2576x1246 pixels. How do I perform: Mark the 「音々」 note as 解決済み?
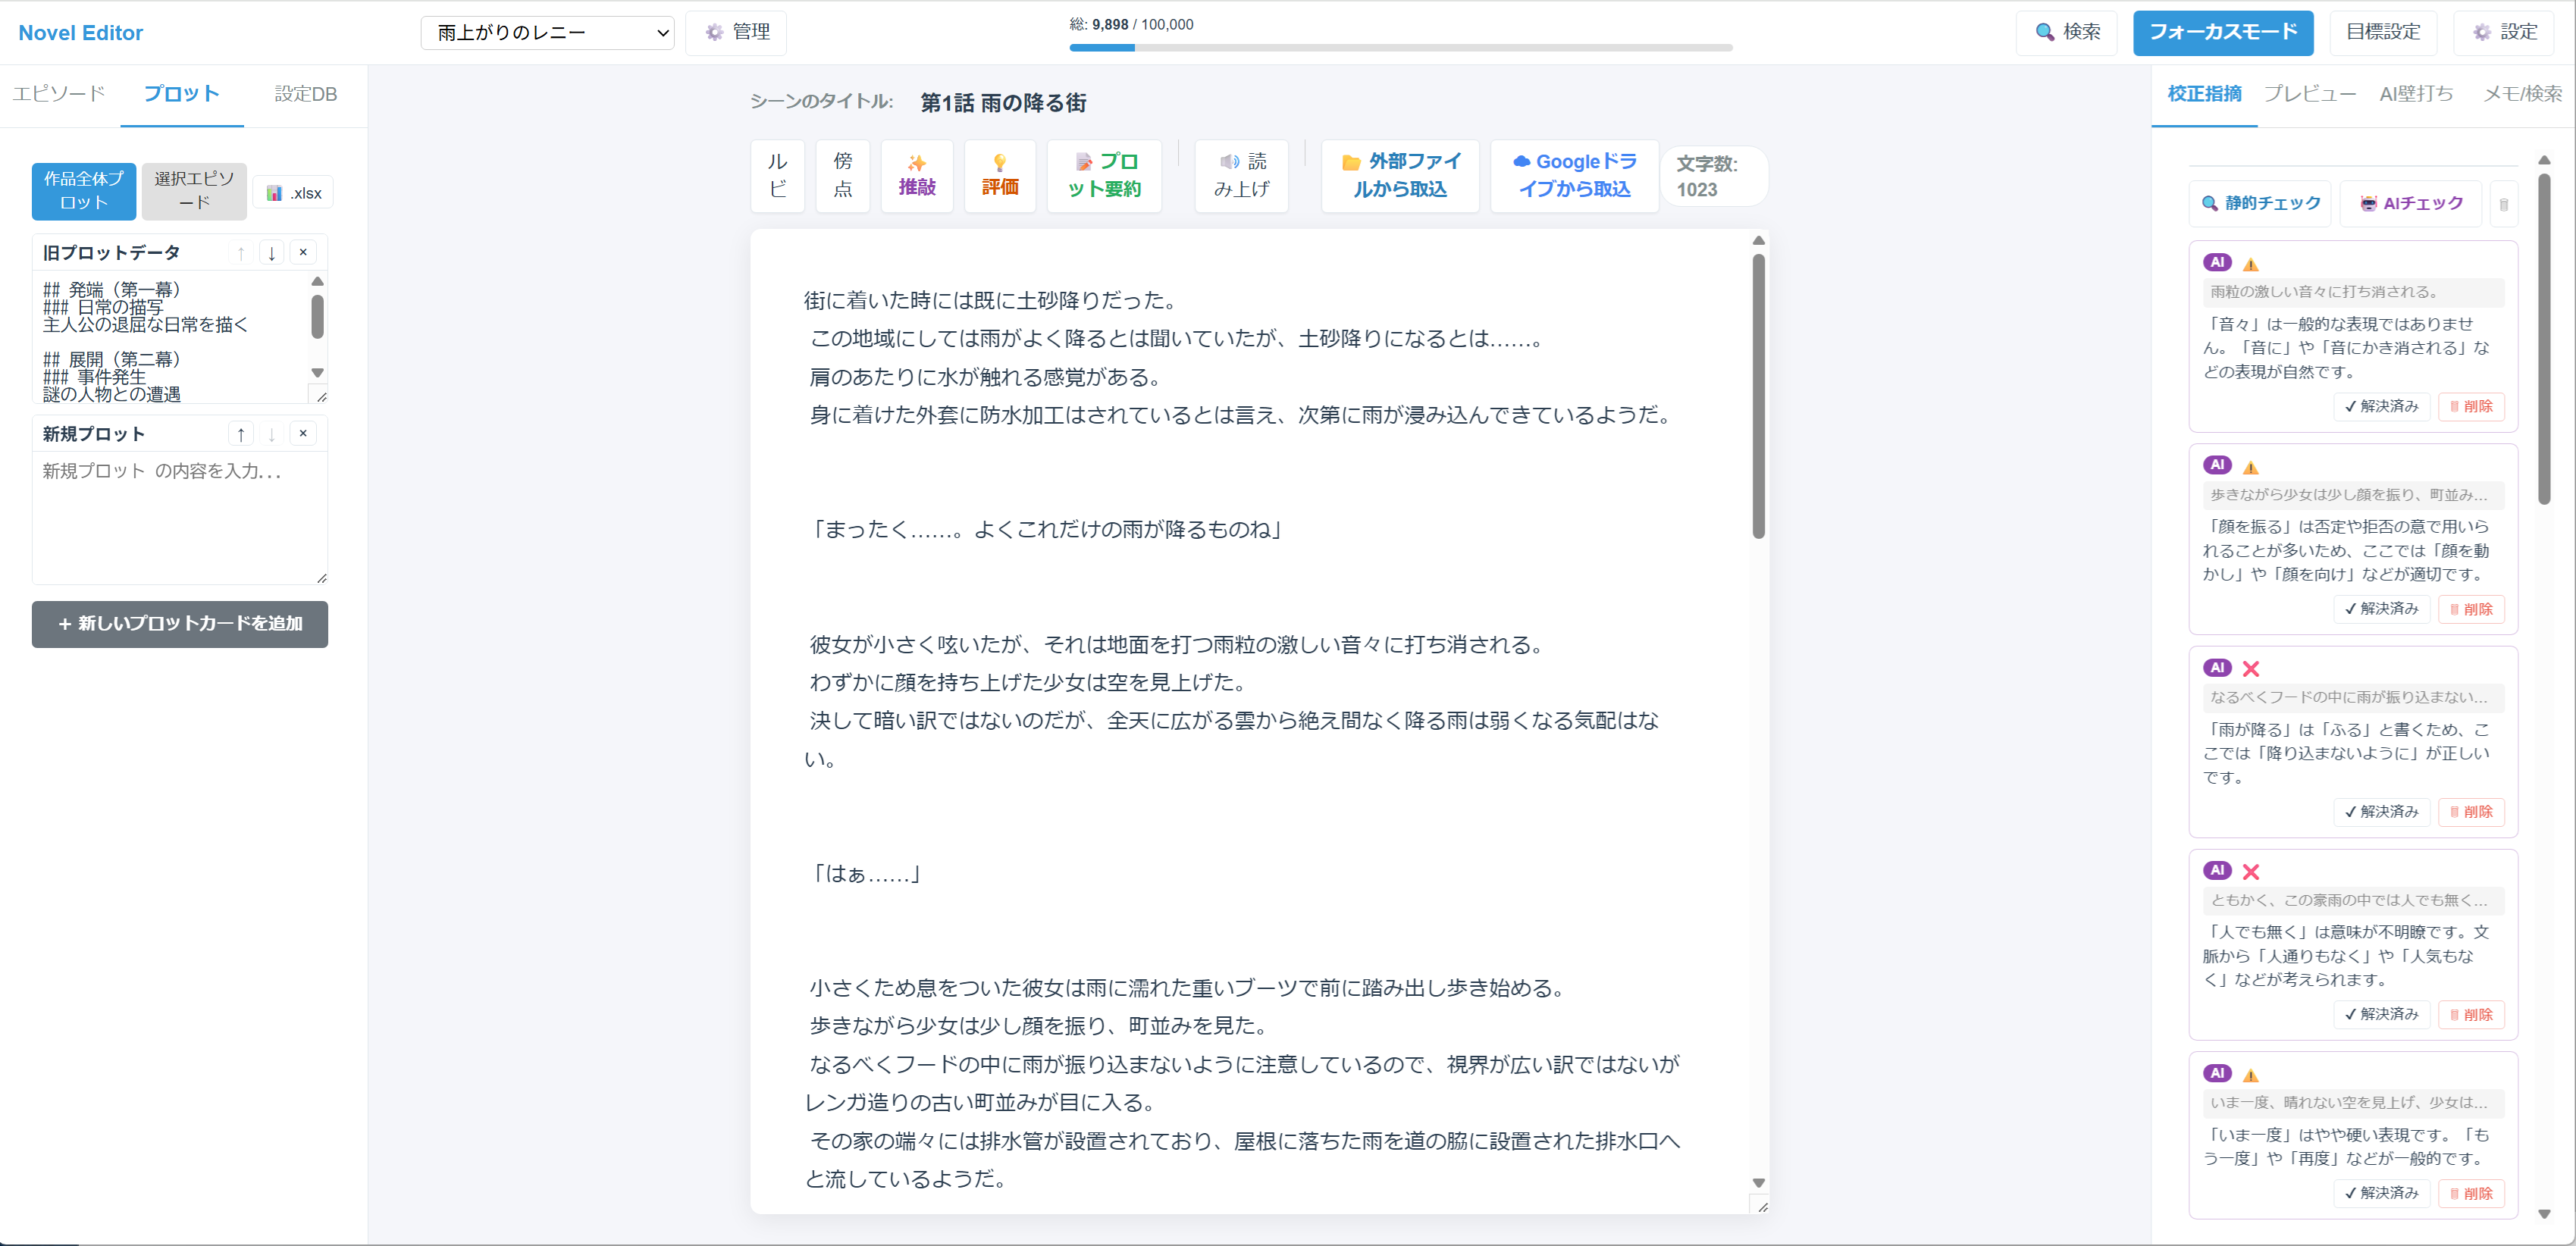point(2381,406)
